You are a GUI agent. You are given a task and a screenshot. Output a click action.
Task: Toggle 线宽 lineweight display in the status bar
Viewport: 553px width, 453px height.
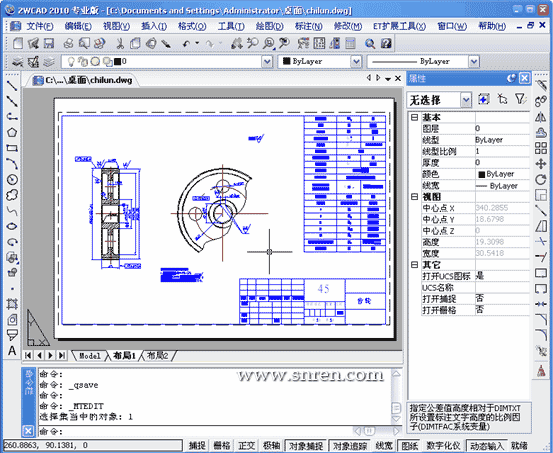384,445
